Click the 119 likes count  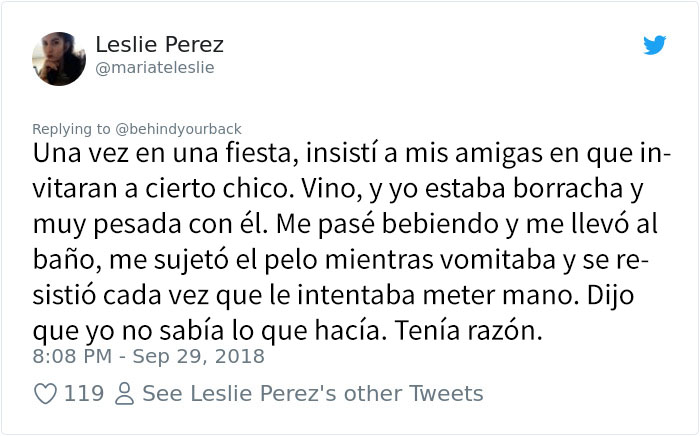click(84, 394)
